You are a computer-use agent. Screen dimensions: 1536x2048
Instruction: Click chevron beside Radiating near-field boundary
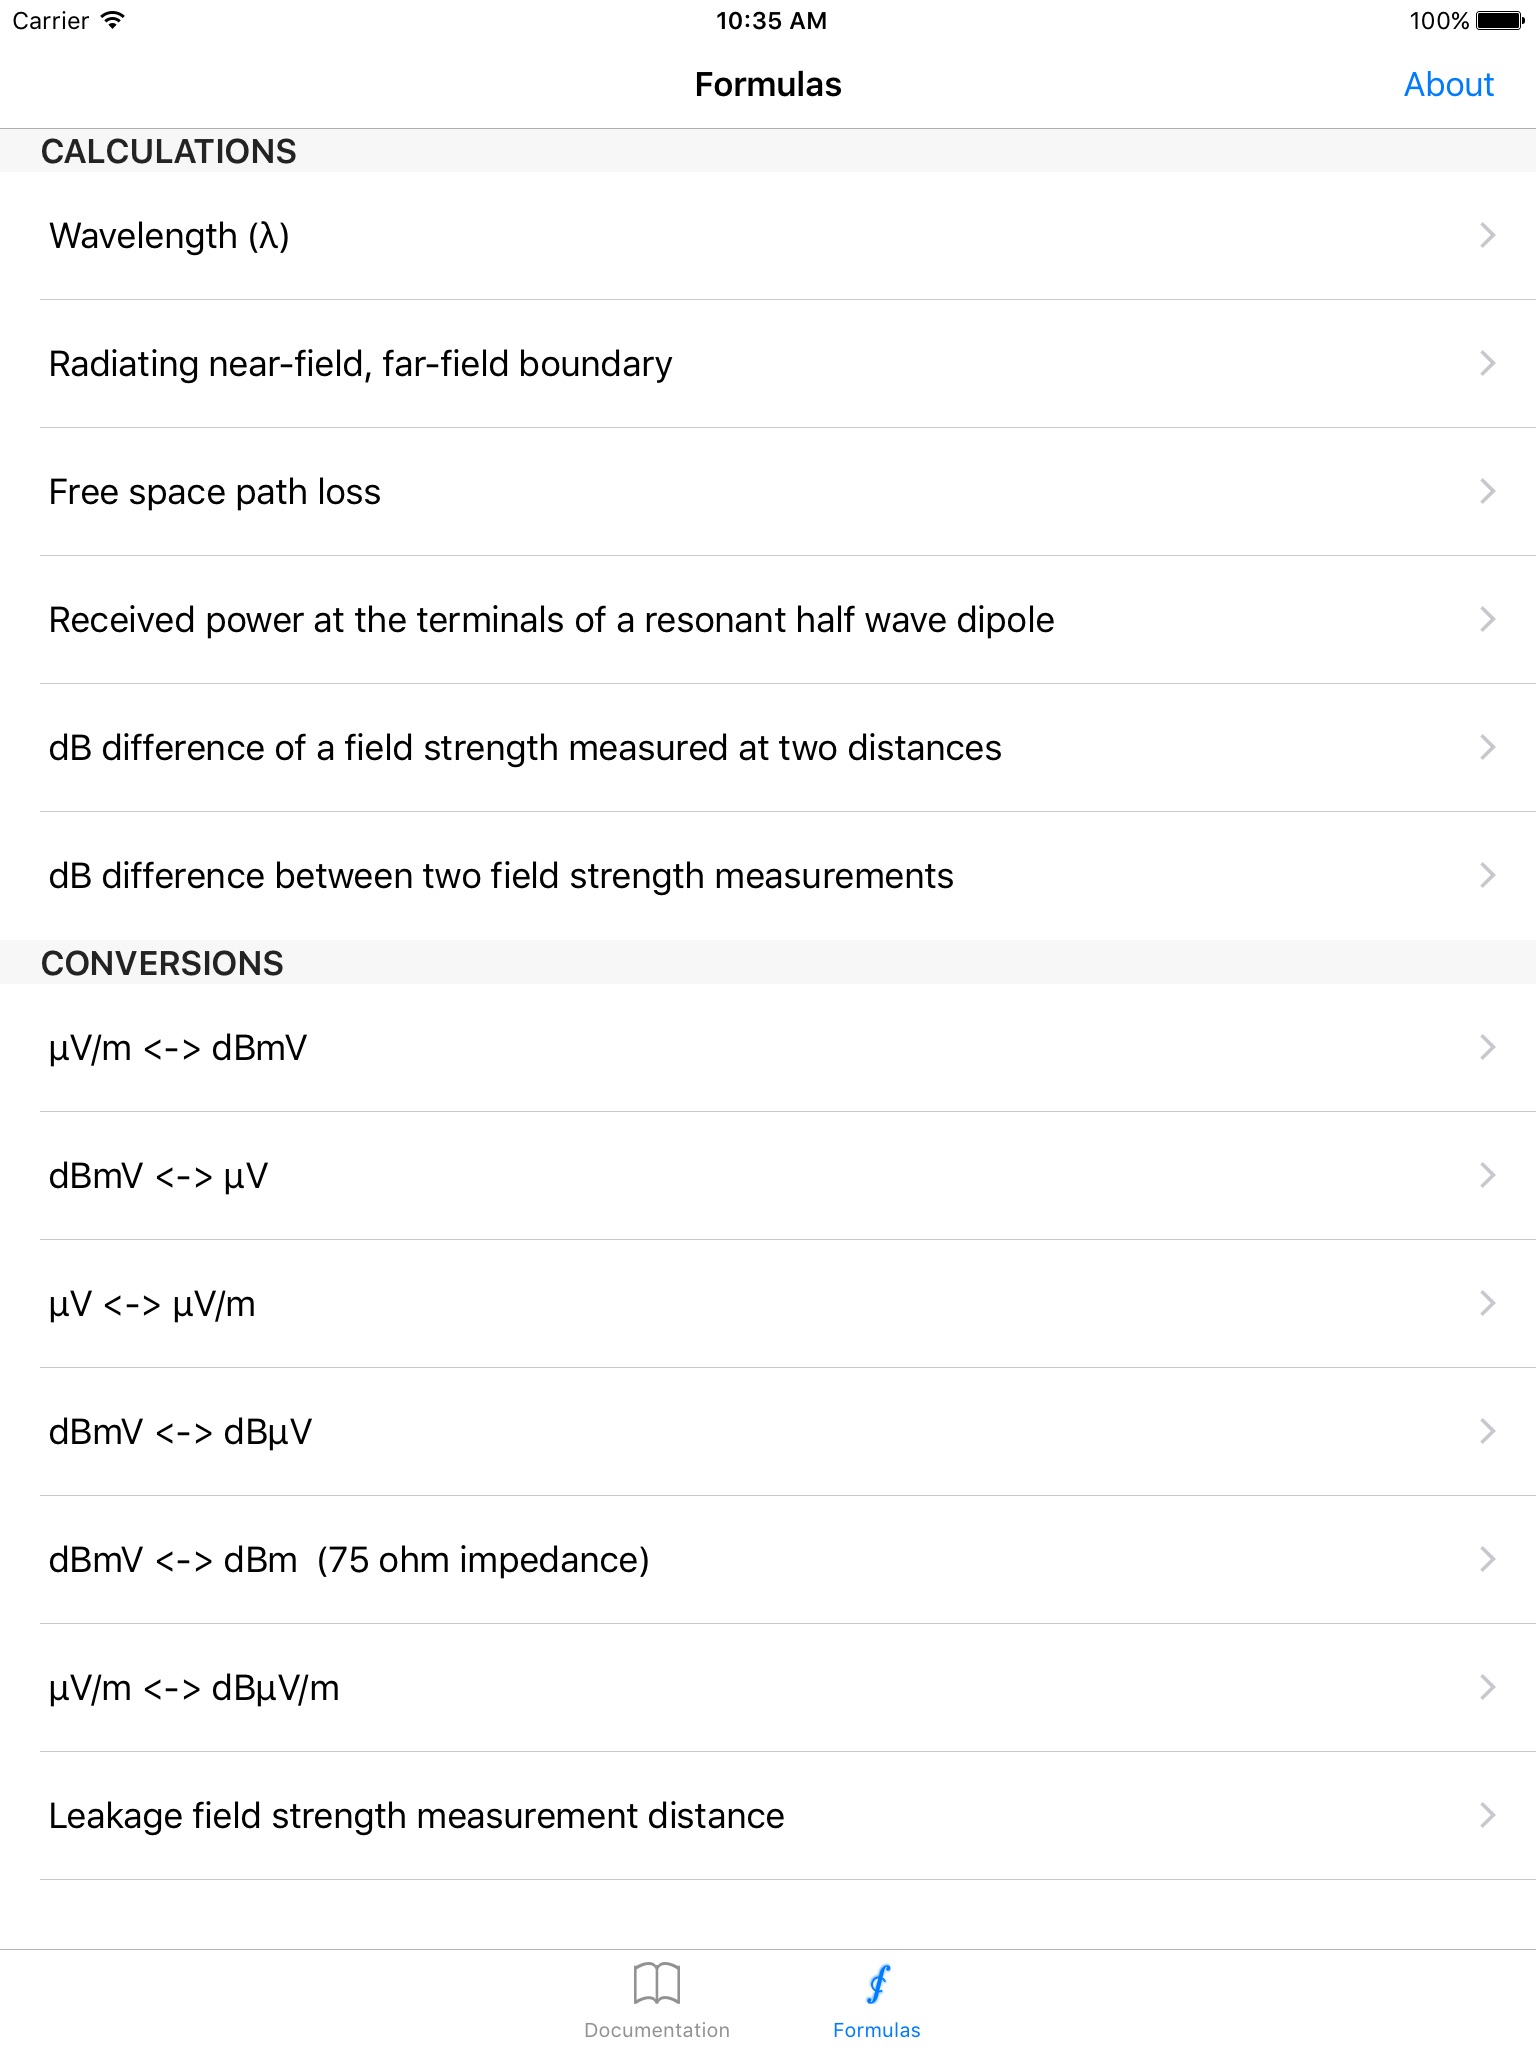pyautogui.click(x=1487, y=363)
